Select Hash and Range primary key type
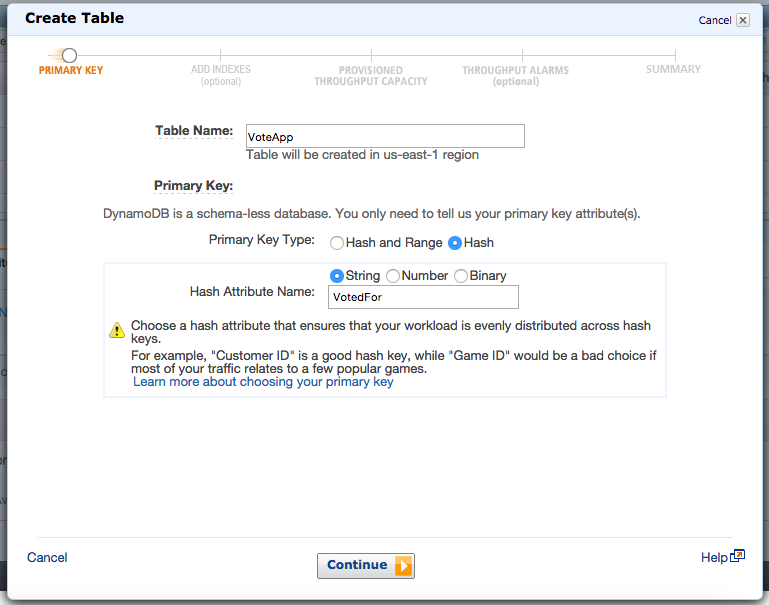This screenshot has height=605, width=769. pos(336,243)
